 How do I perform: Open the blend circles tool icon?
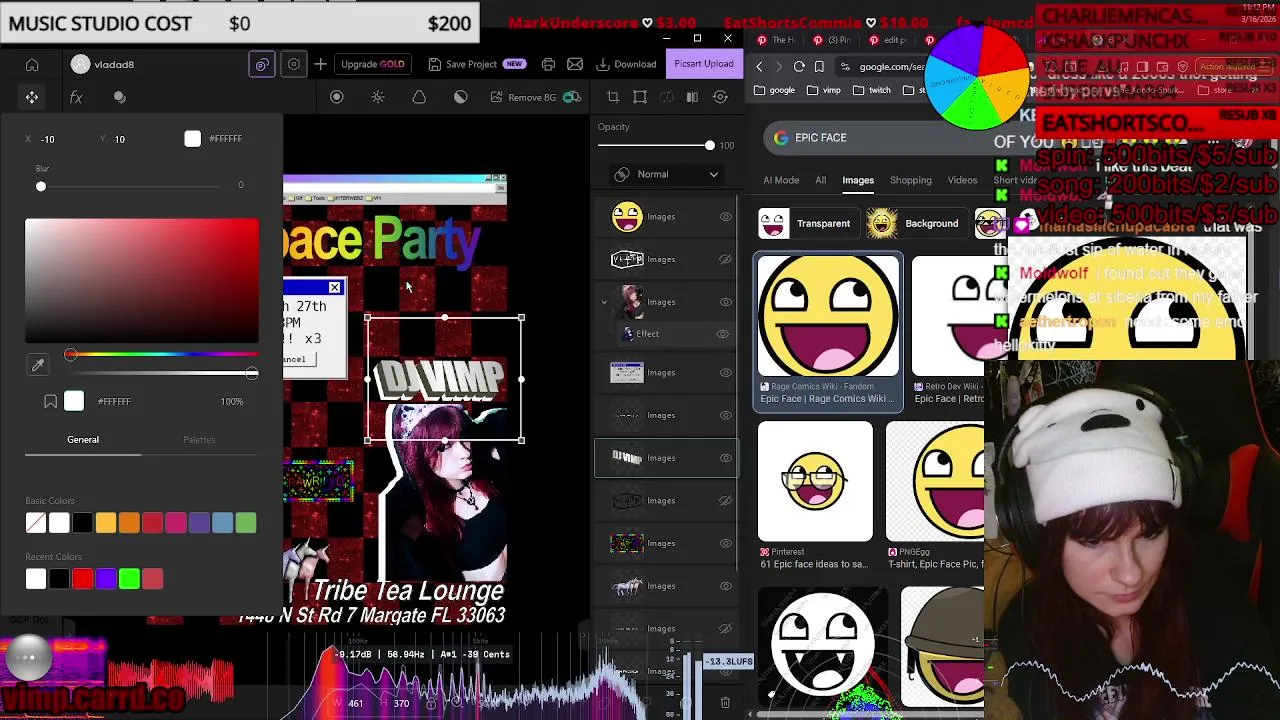(120, 97)
